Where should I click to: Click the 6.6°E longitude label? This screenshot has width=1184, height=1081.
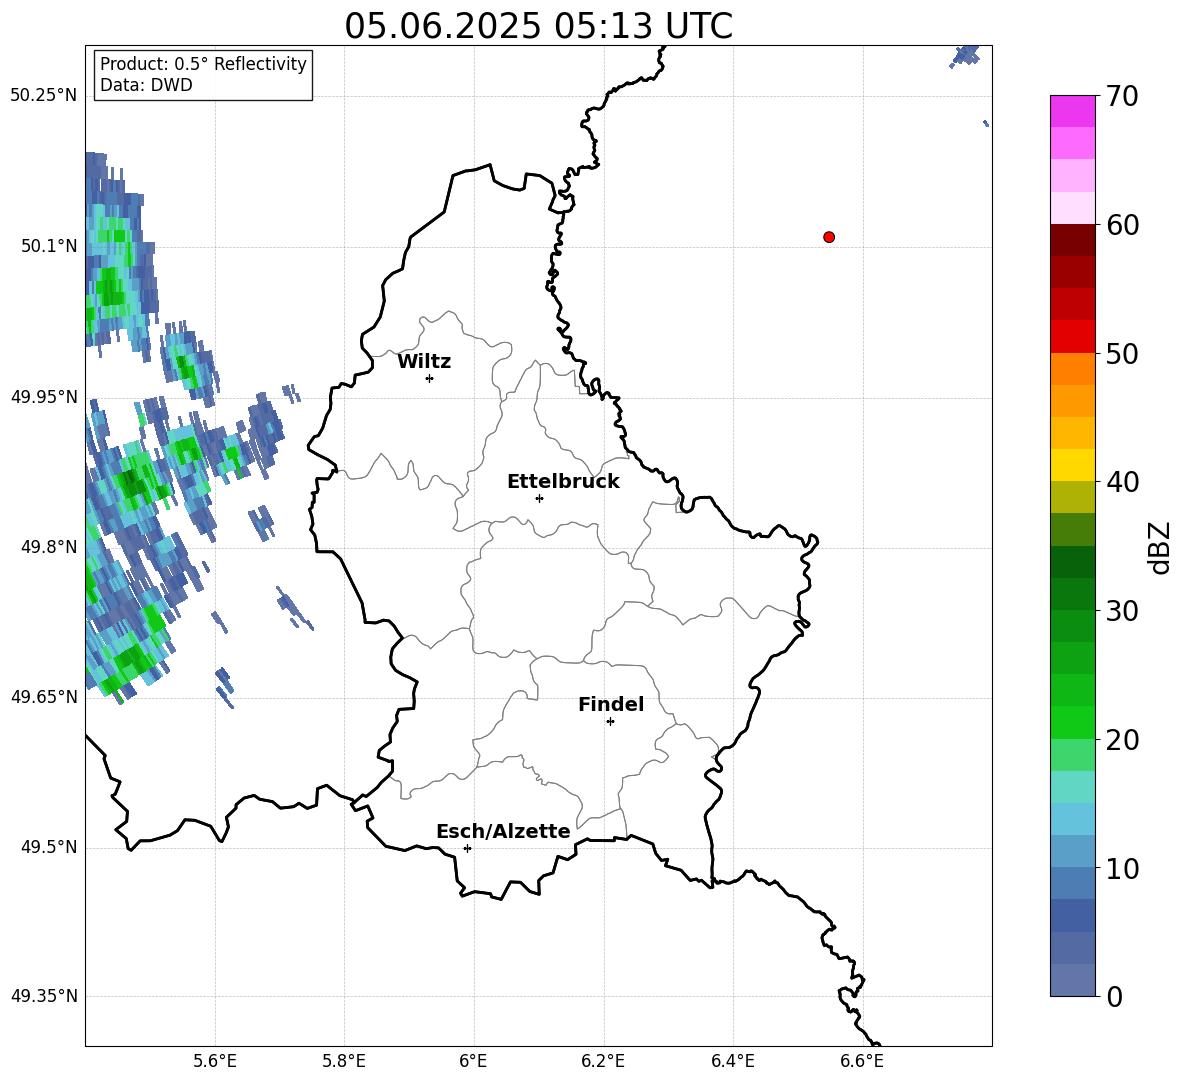click(862, 1061)
